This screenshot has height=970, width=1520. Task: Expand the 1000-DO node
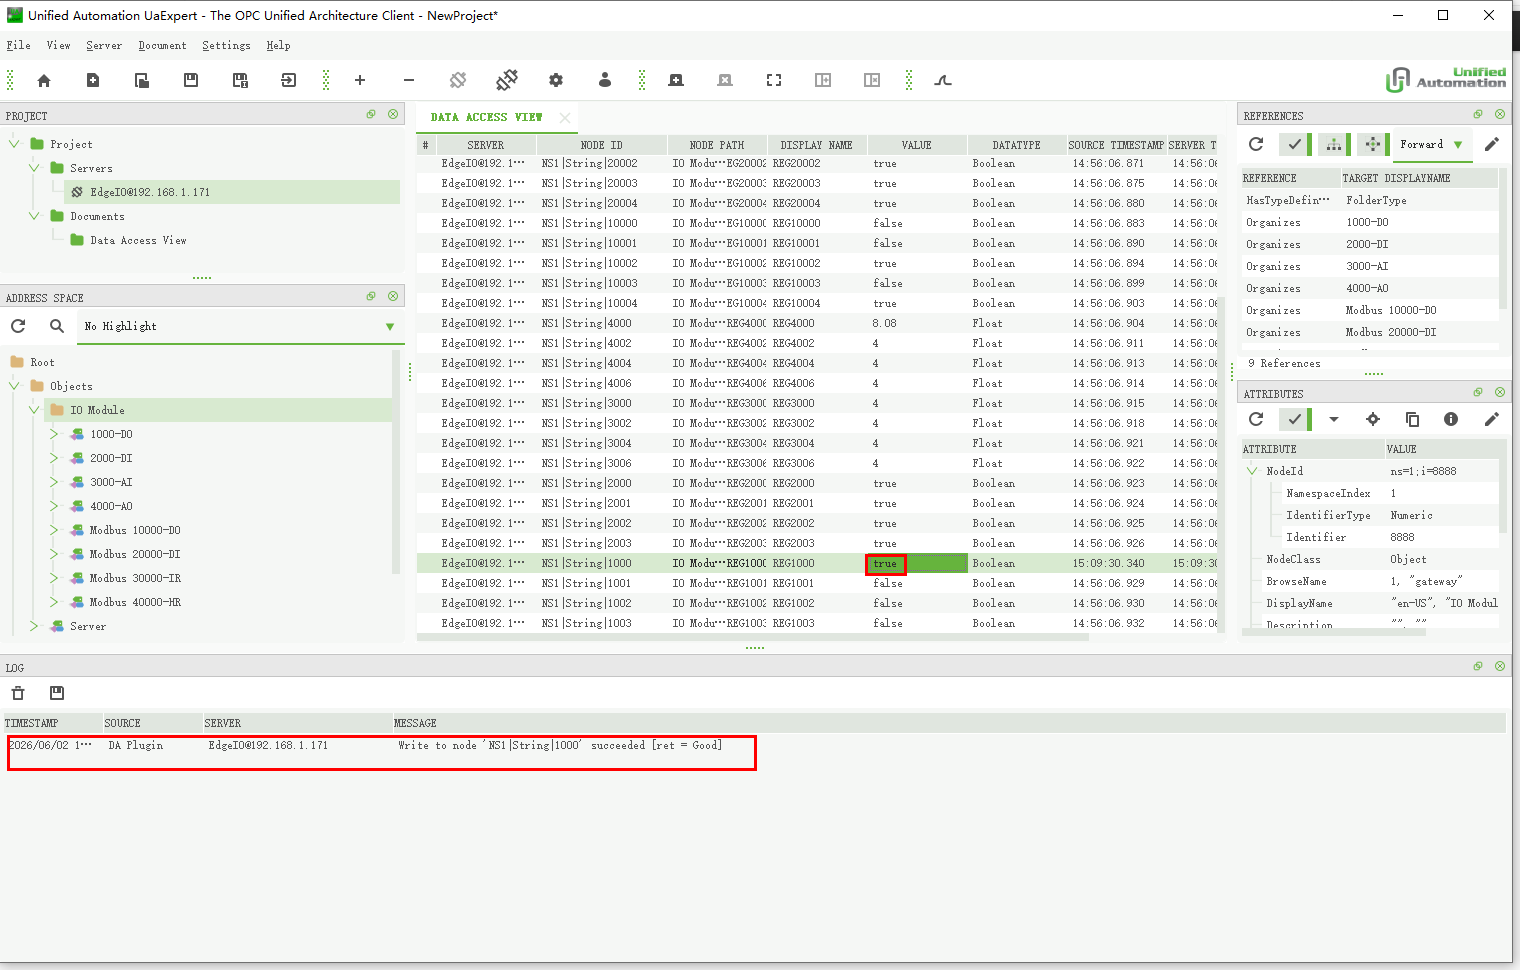(x=54, y=434)
